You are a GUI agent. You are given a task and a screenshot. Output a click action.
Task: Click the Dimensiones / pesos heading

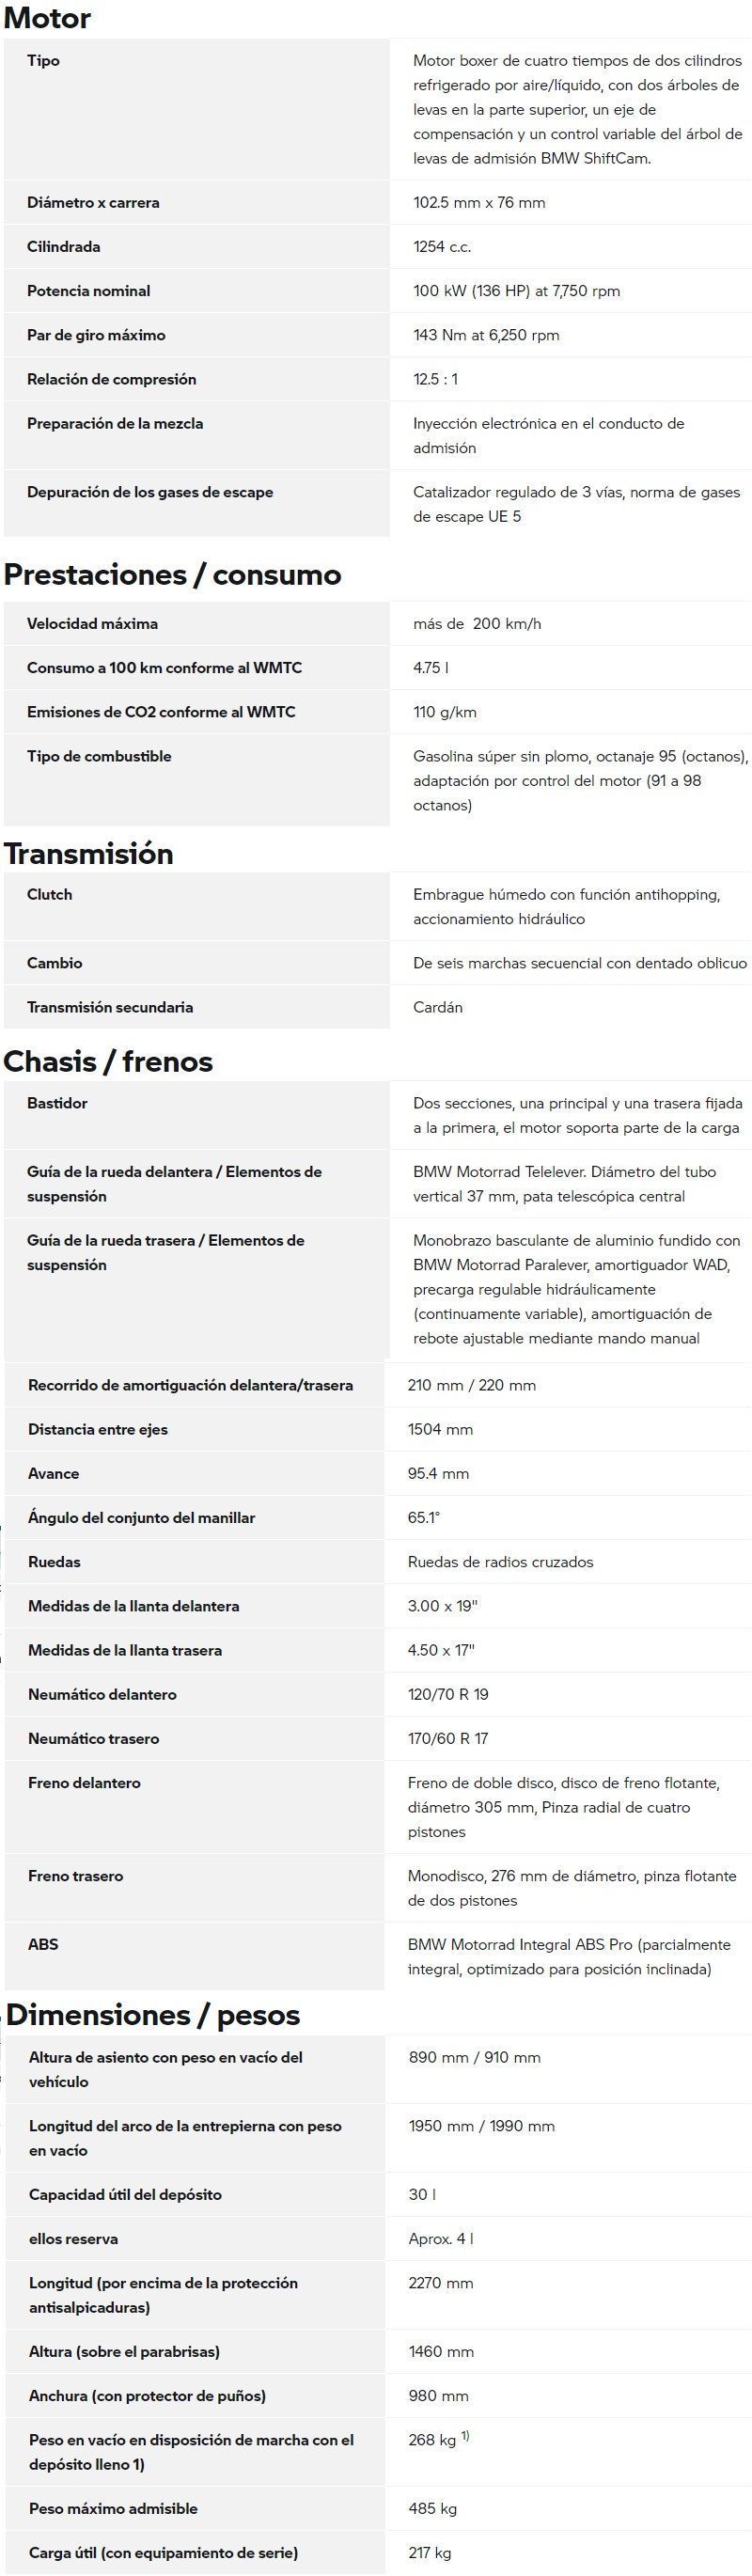(153, 2014)
